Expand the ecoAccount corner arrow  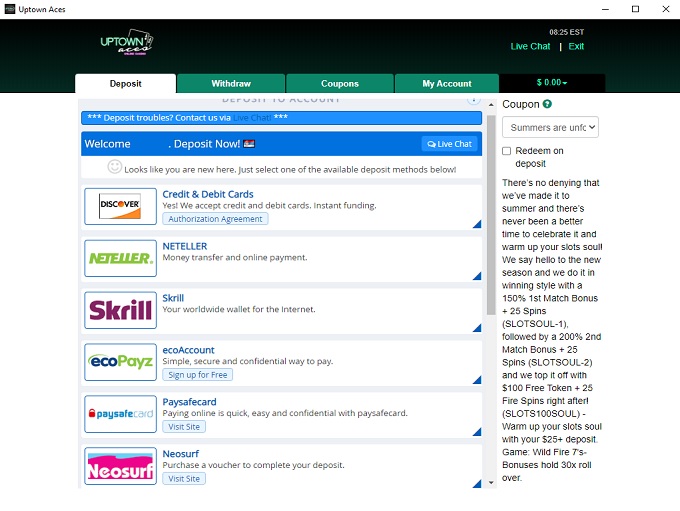[477, 380]
